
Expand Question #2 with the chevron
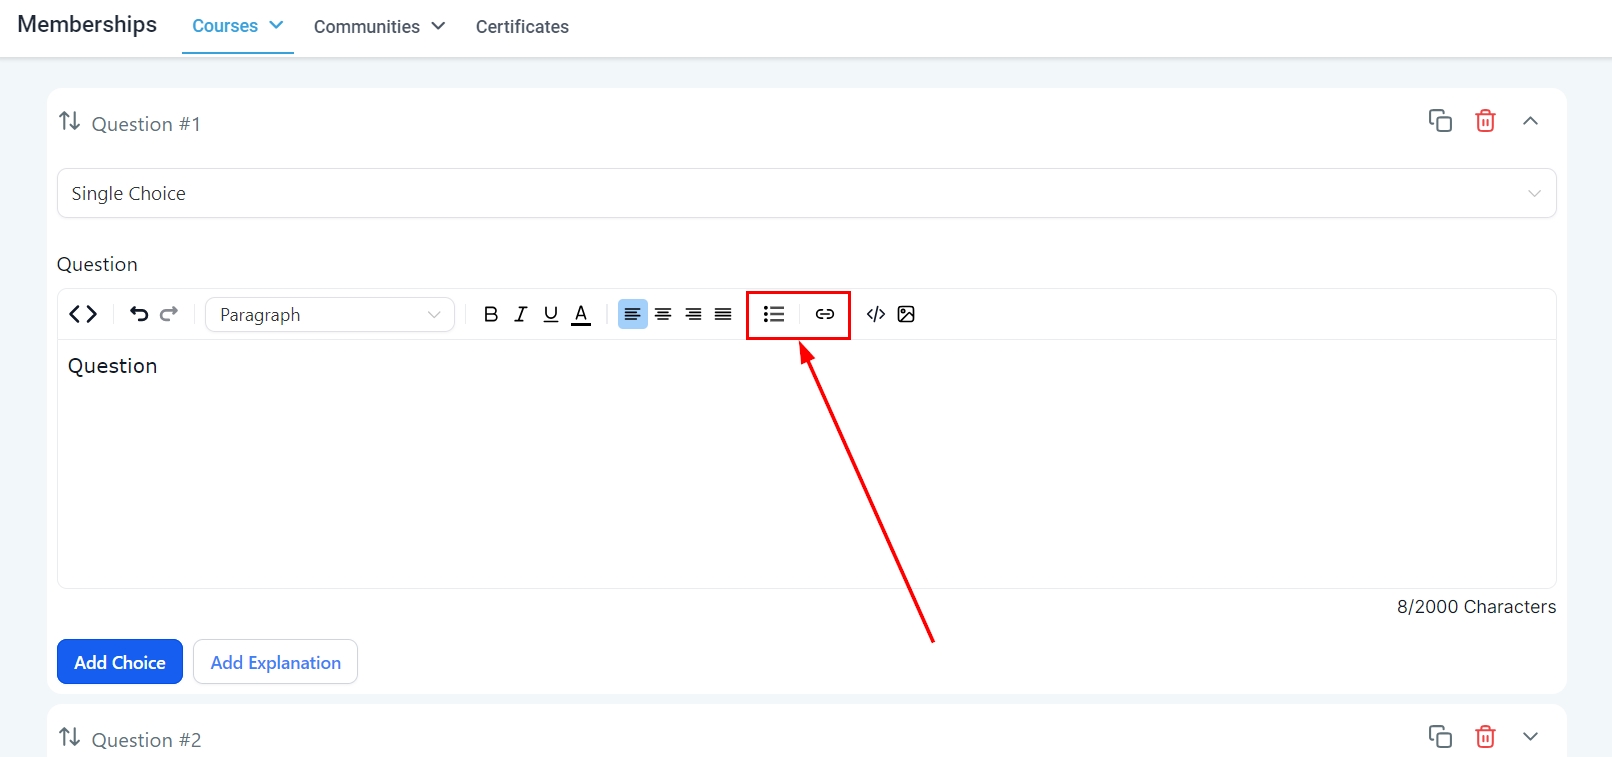1530,737
